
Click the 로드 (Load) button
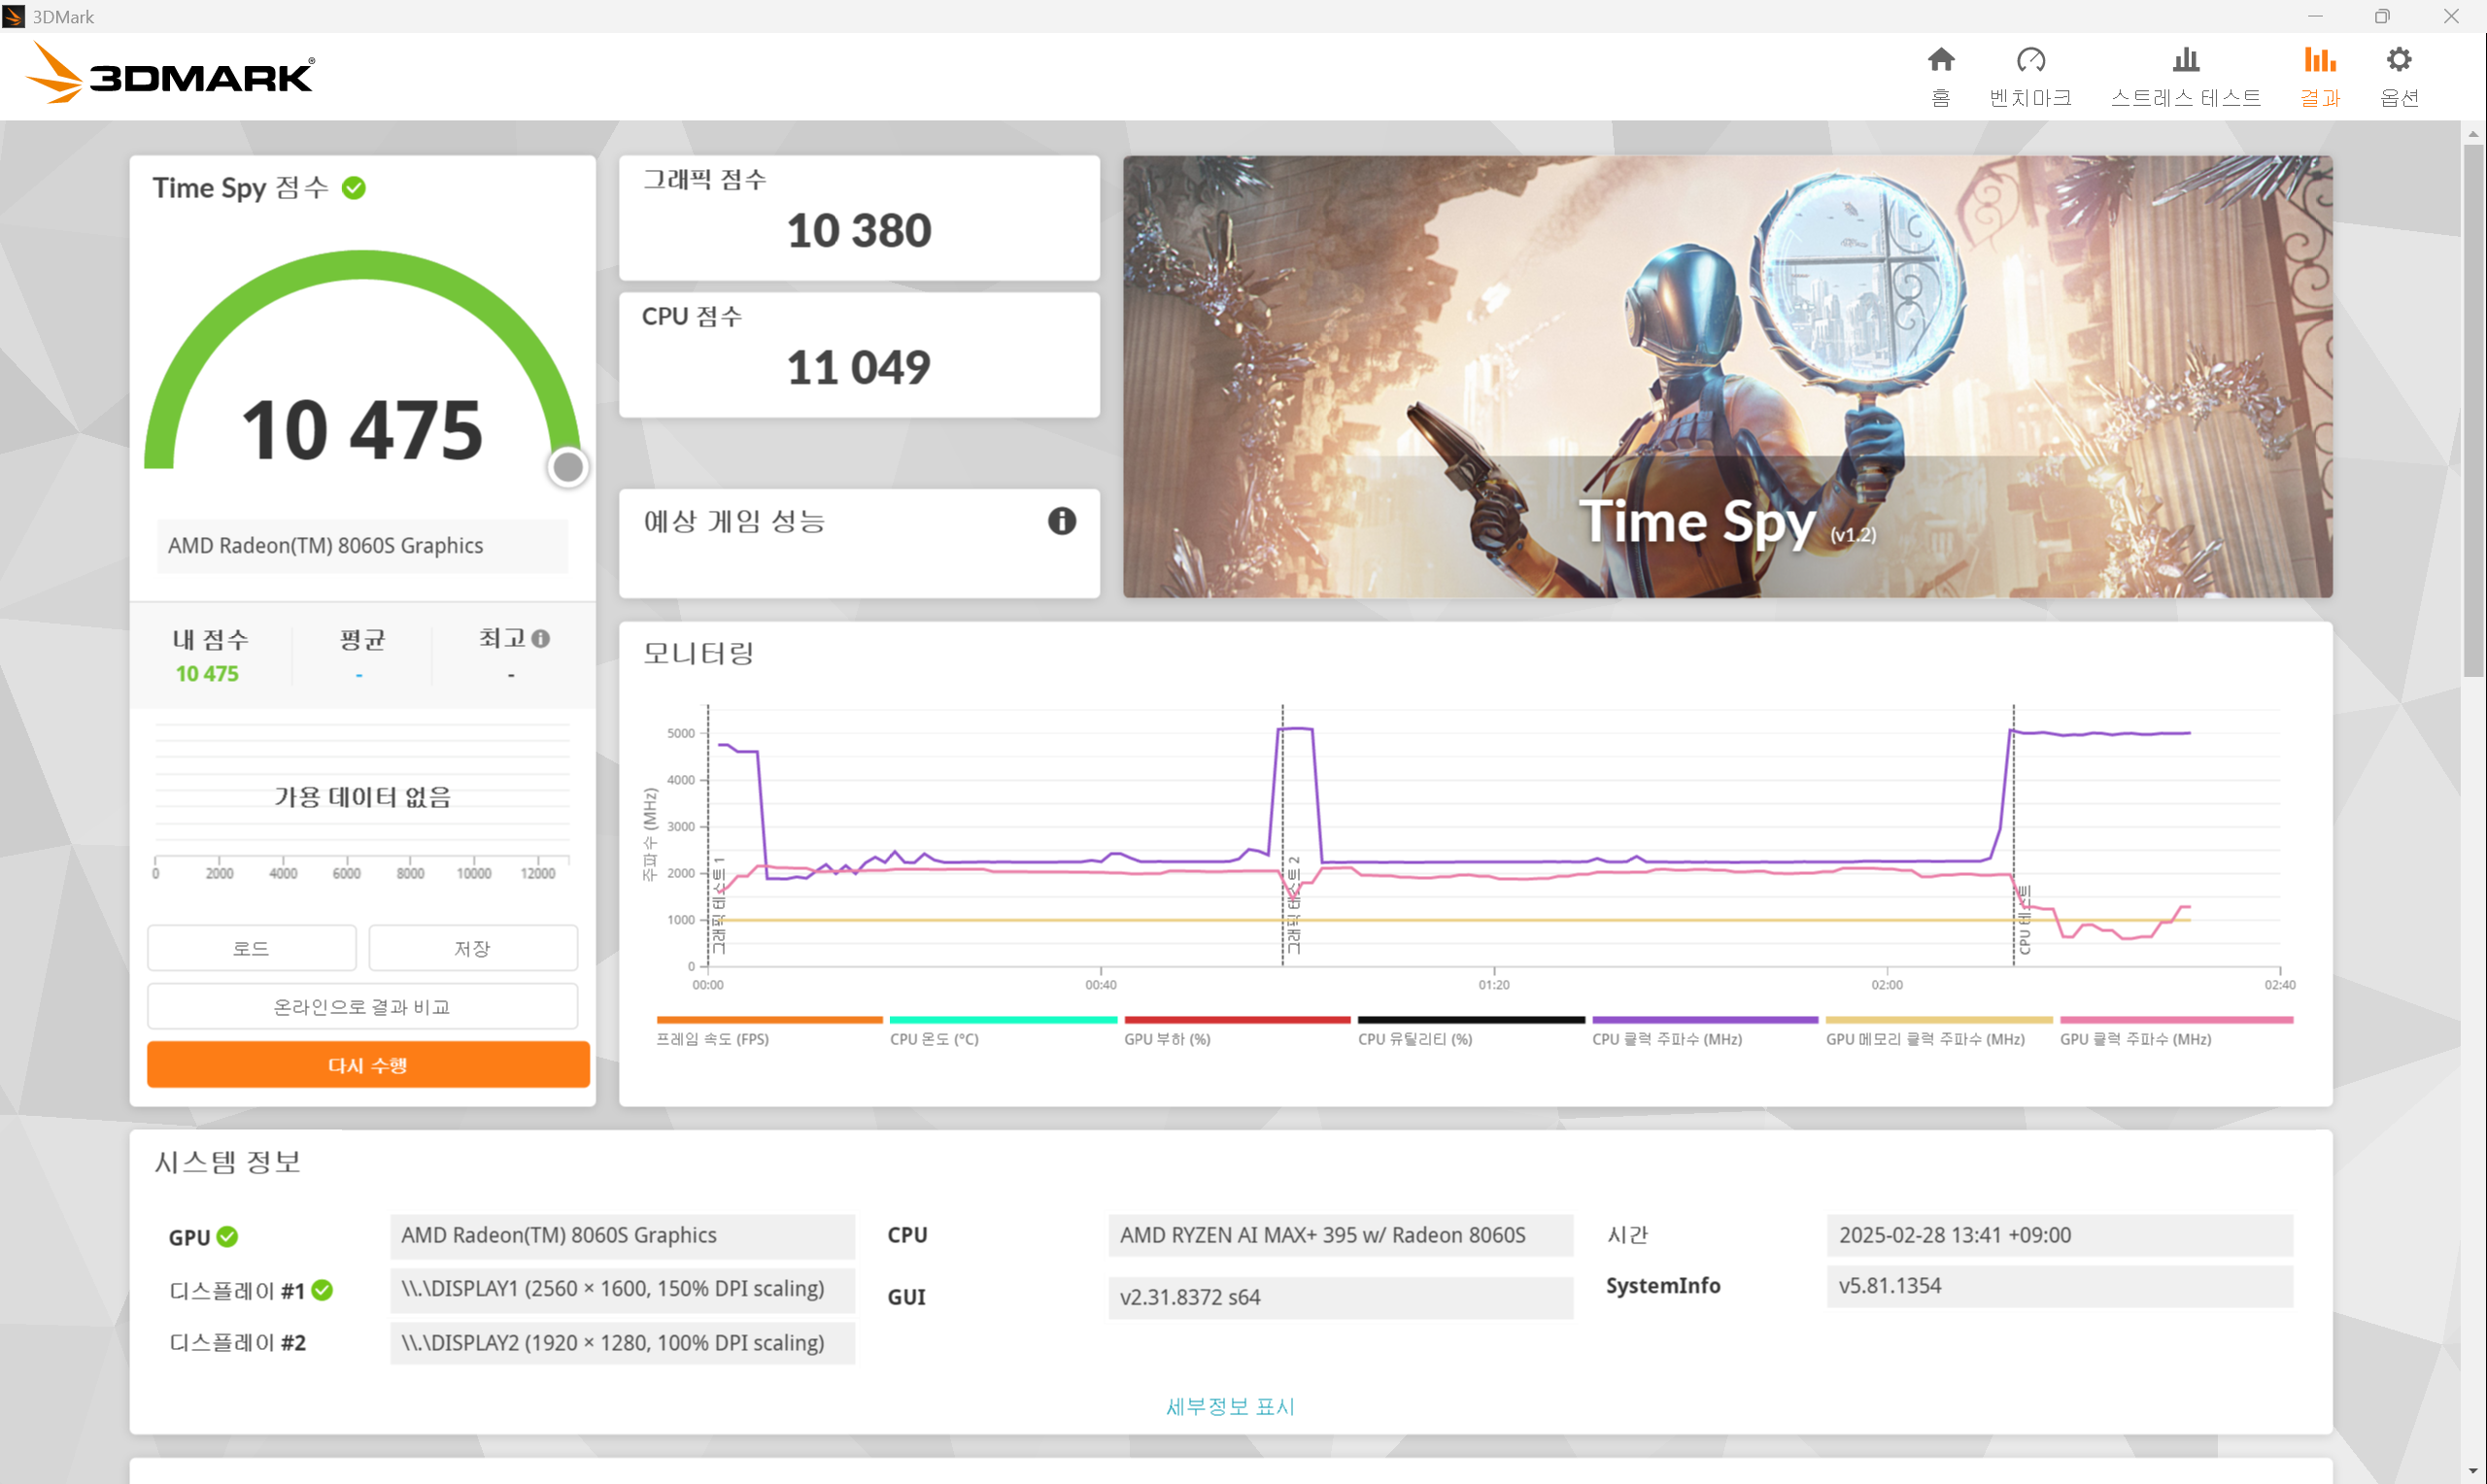(x=251, y=948)
